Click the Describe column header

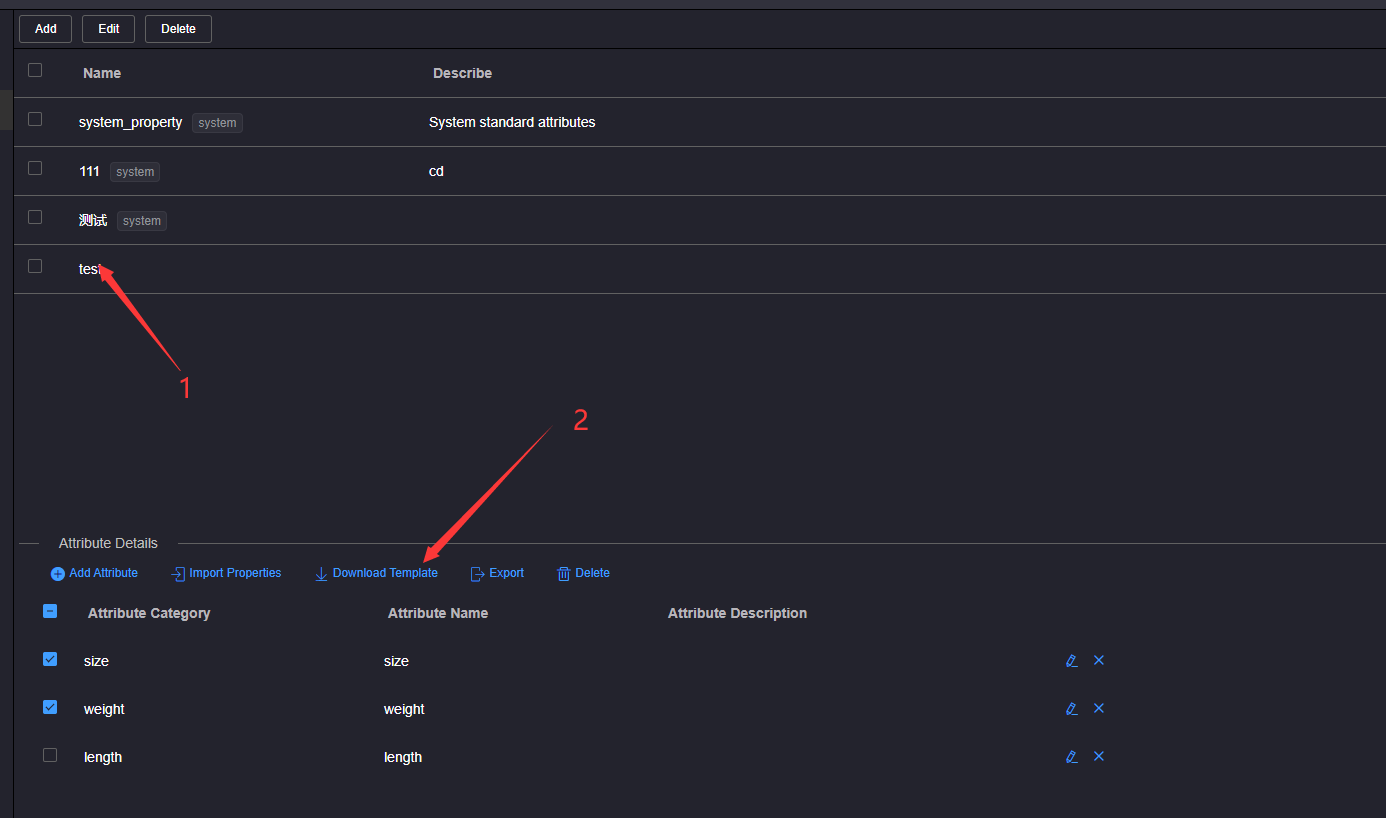point(462,73)
